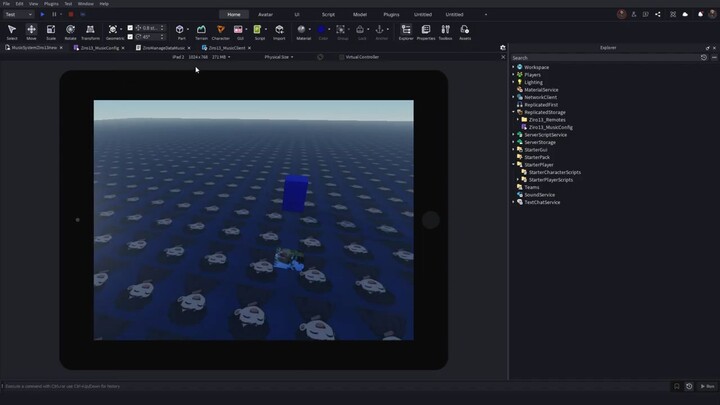
Task: Toggle the move snap checkbox
Action: (130, 28)
